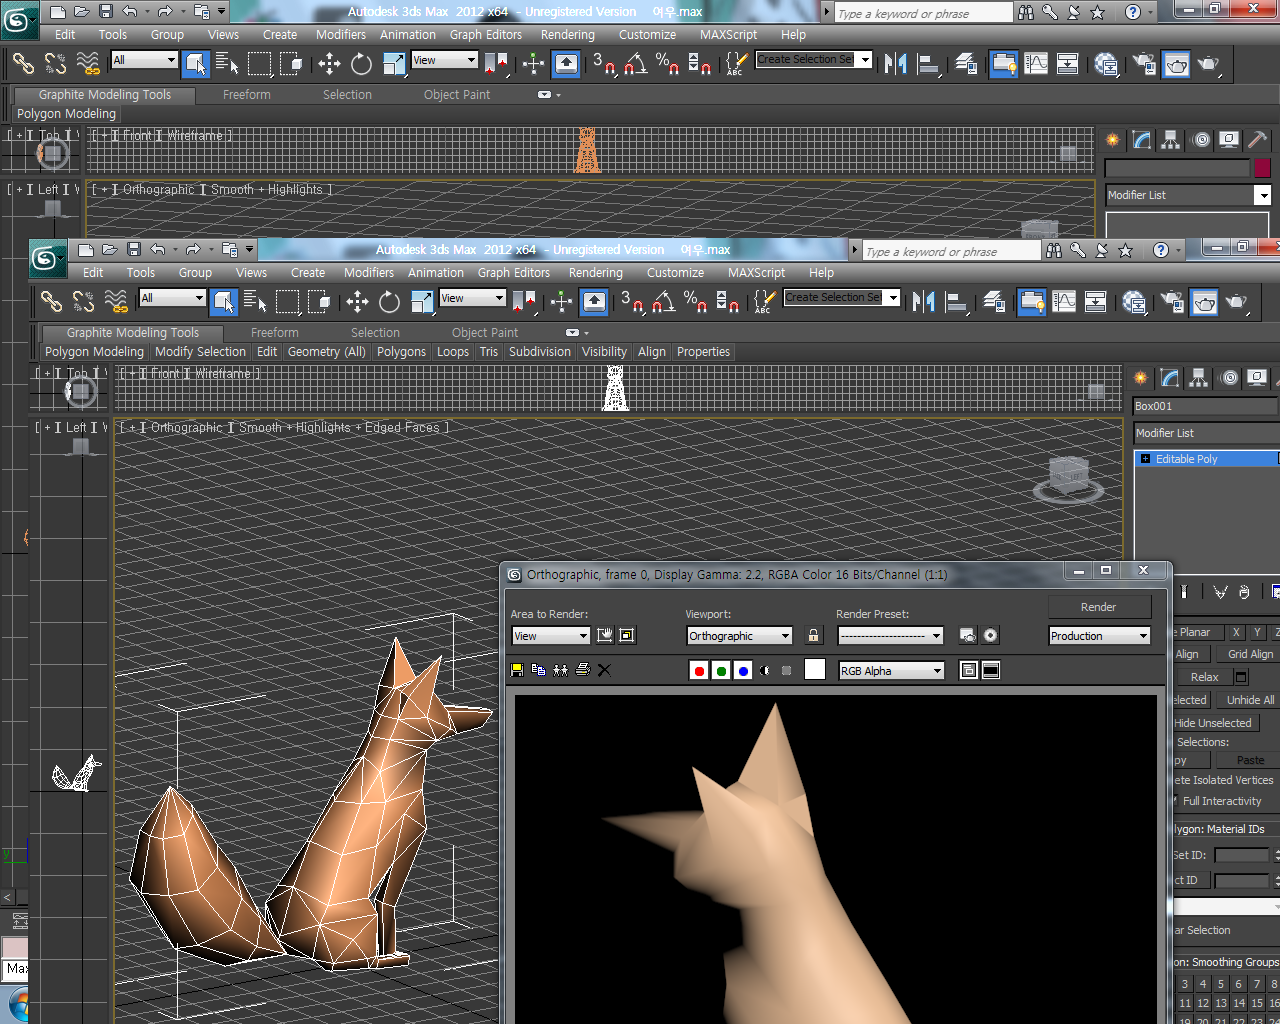This screenshot has width=1280, height=1024.
Task: Toggle blue channel in render window
Action: click(743, 670)
